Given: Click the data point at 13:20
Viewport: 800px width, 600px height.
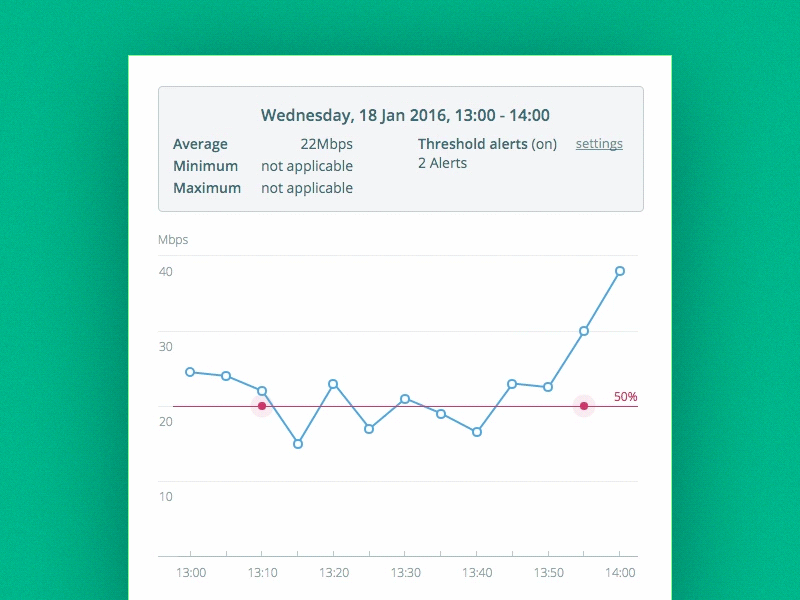Looking at the screenshot, I should point(333,383).
